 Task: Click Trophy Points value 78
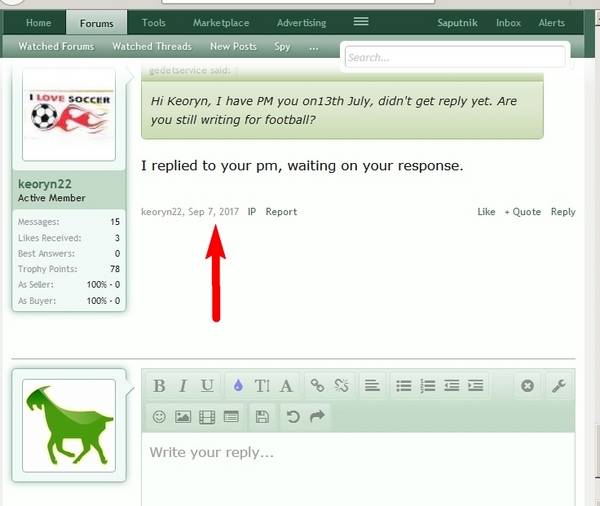pos(115,269)
